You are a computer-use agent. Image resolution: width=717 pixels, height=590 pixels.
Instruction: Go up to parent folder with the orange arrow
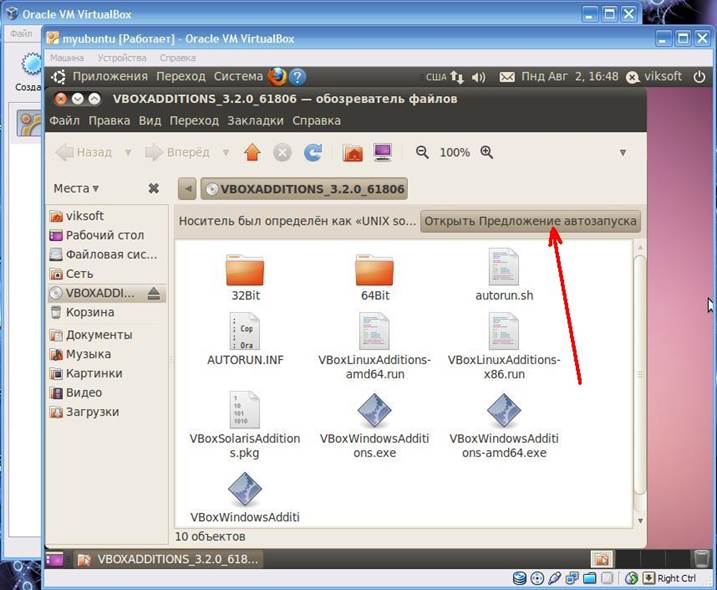252,152
